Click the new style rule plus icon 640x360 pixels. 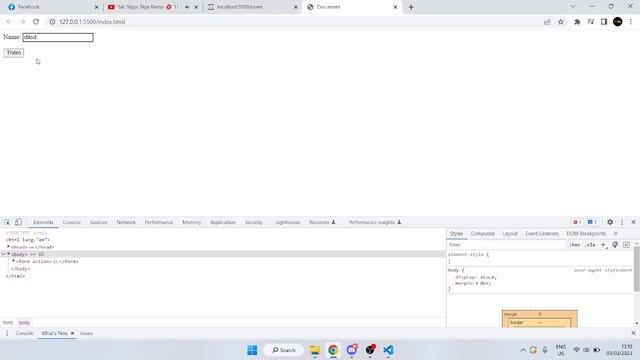pos(604,245)
